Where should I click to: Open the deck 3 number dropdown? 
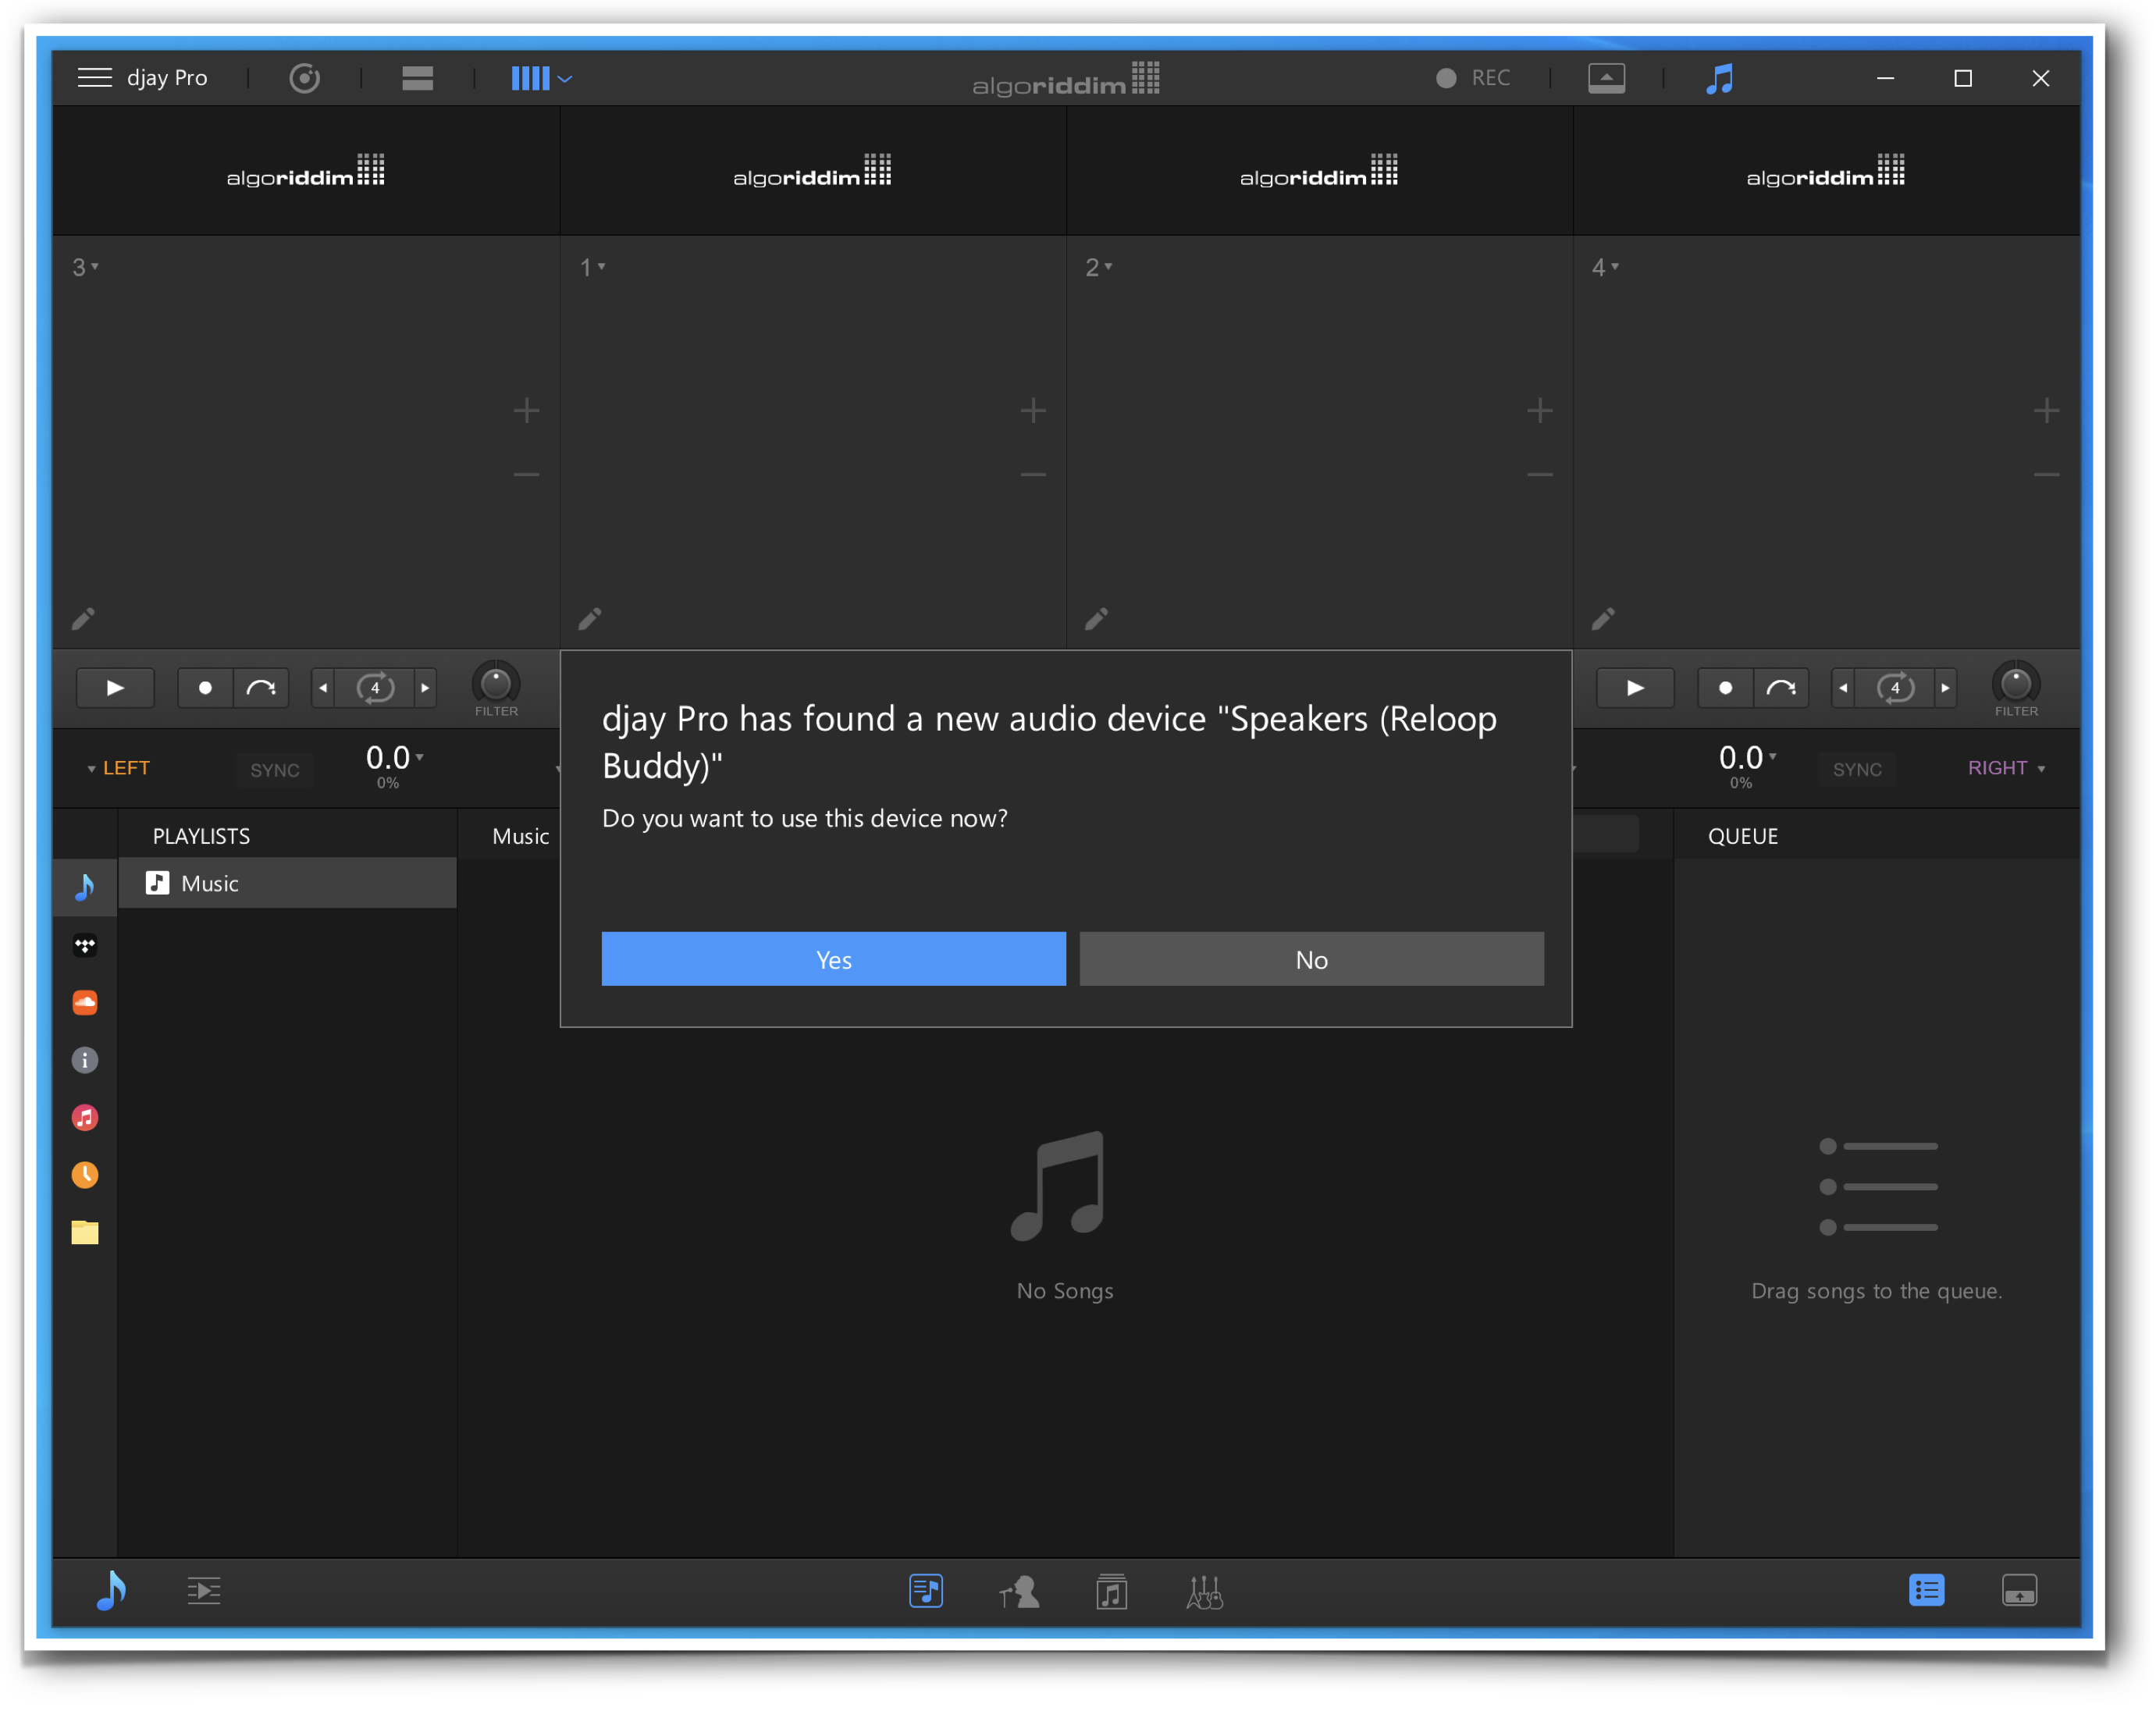[85, 267]
